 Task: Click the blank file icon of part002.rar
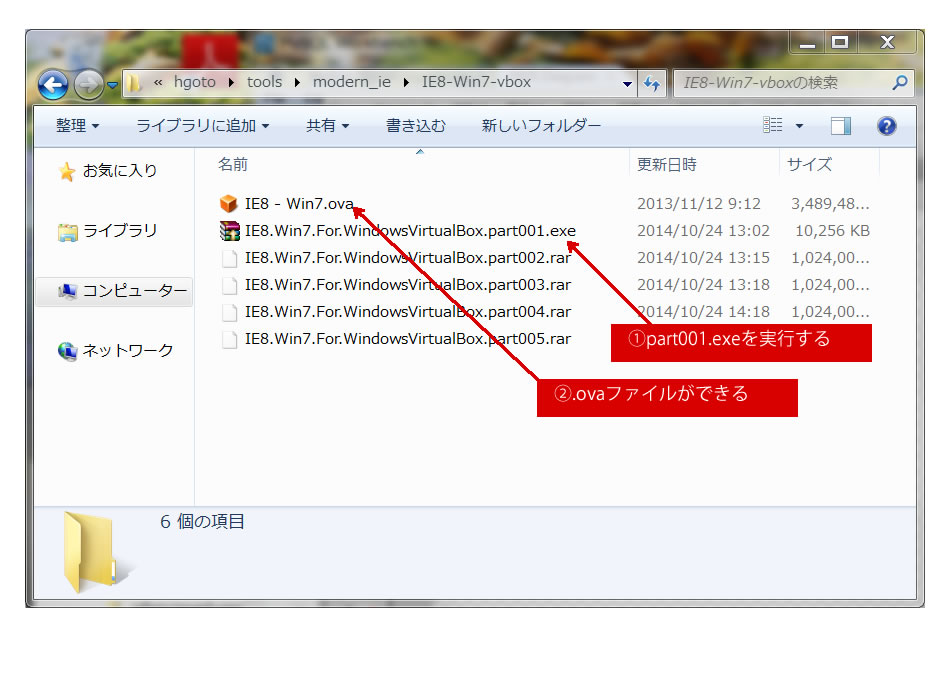(229, 258)
